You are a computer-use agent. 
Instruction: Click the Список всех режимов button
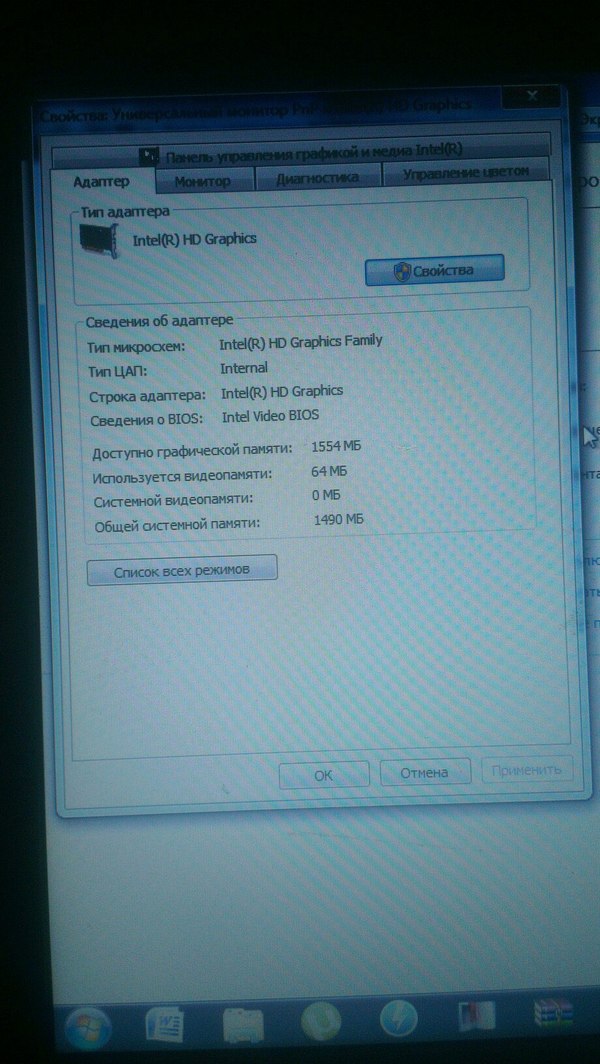click(x=182, y=570)
